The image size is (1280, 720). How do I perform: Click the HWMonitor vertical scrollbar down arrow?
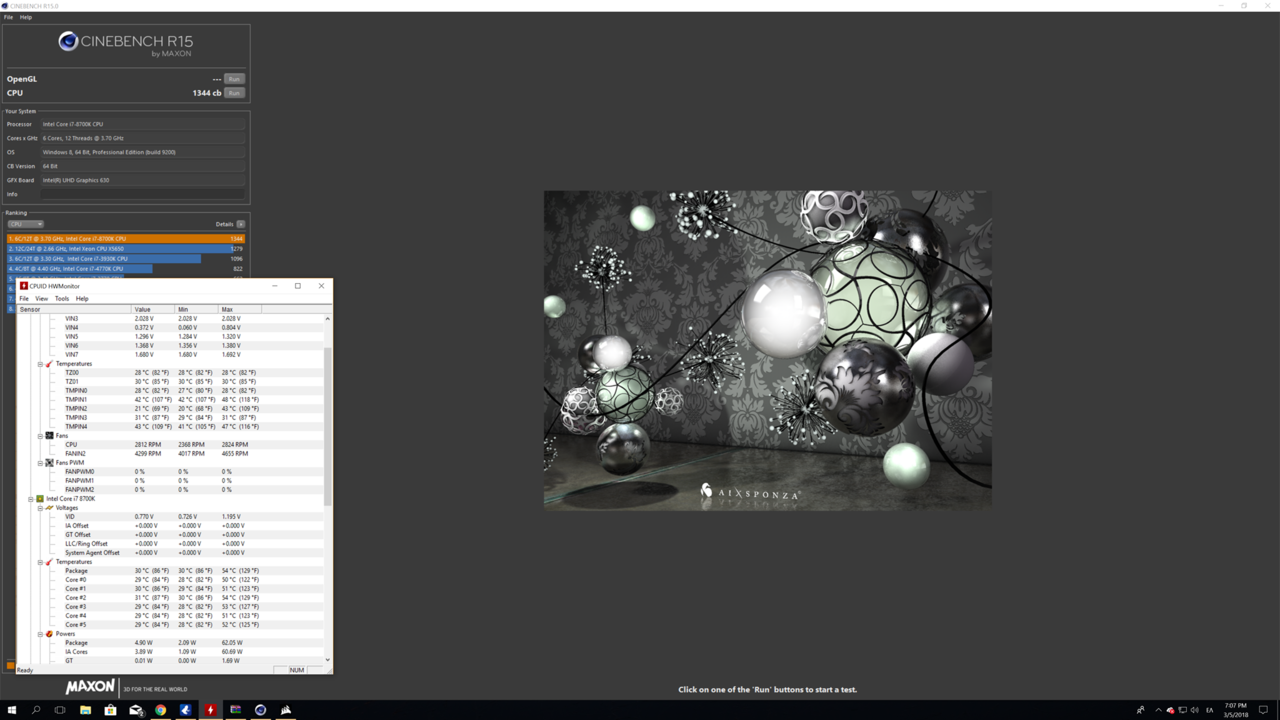(x=327, y=660)
